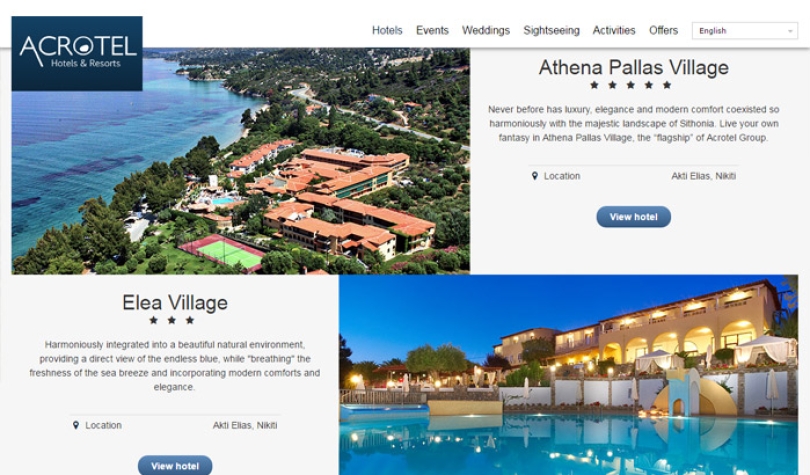This screenshot has height=475, width=810.
Task: Open the night pool photo of Elea Village
Action: pos(568,375)
